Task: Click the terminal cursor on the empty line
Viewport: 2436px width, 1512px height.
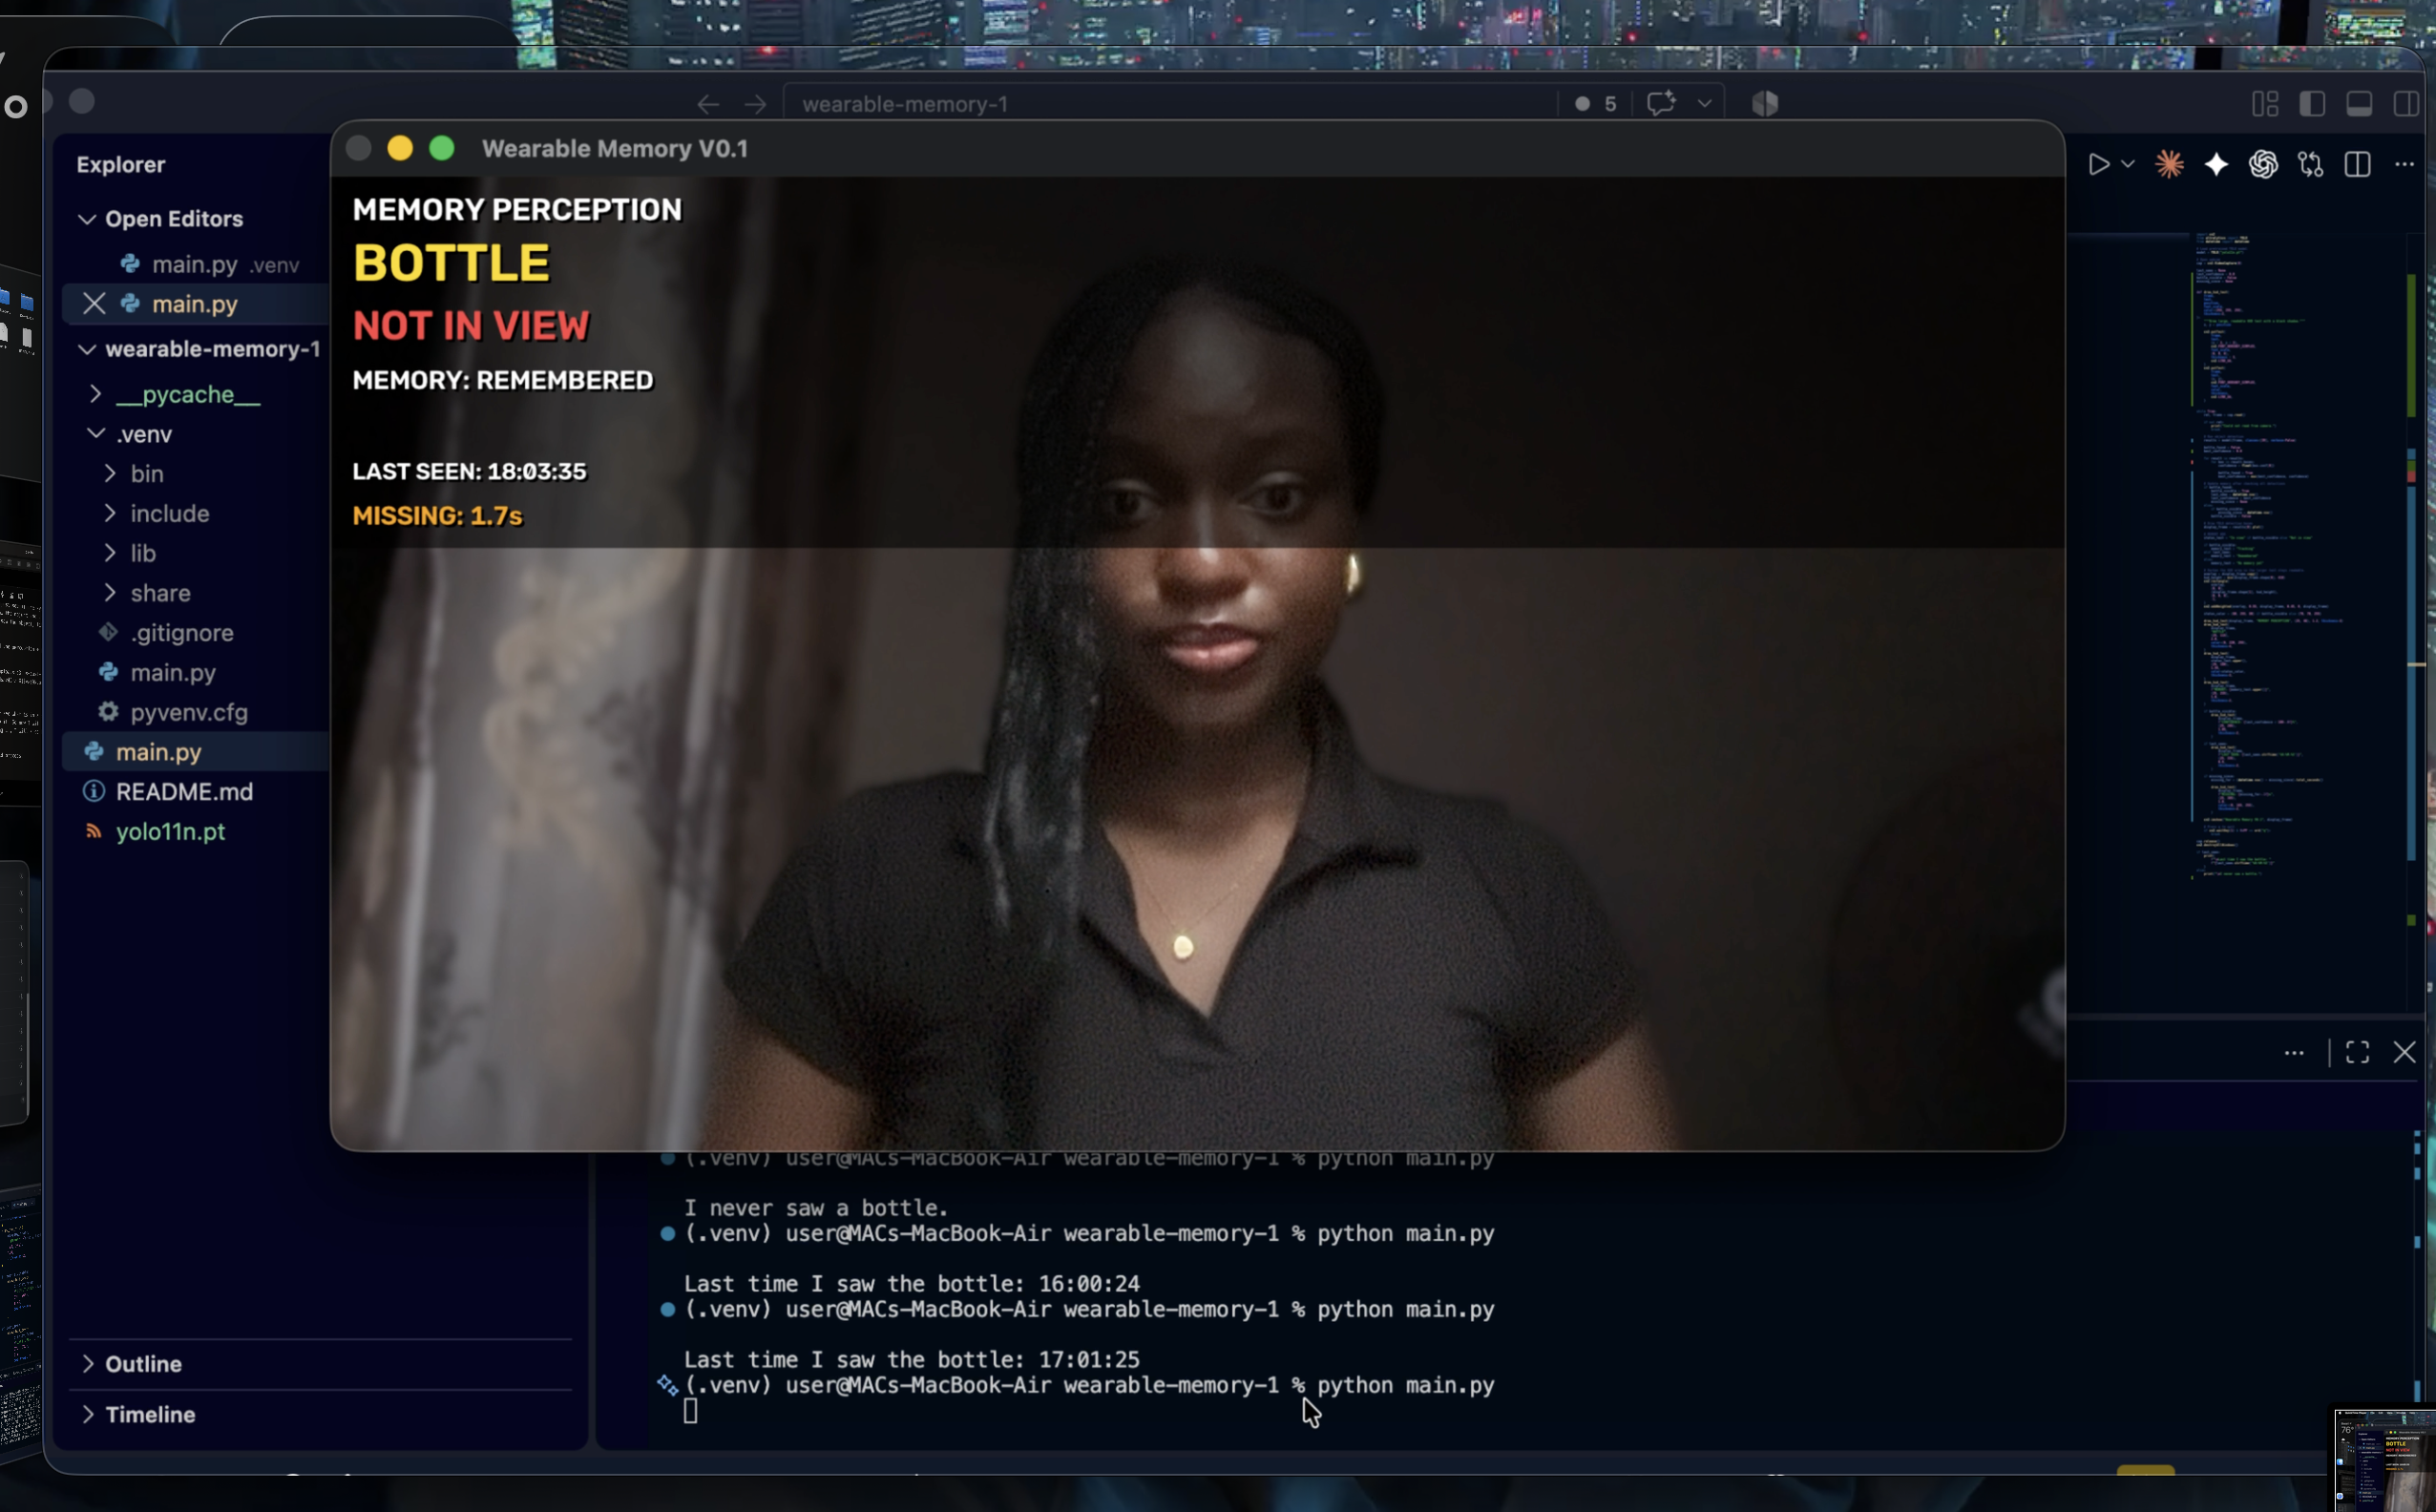Action: pyautogui.click(x=690, y=1411)
